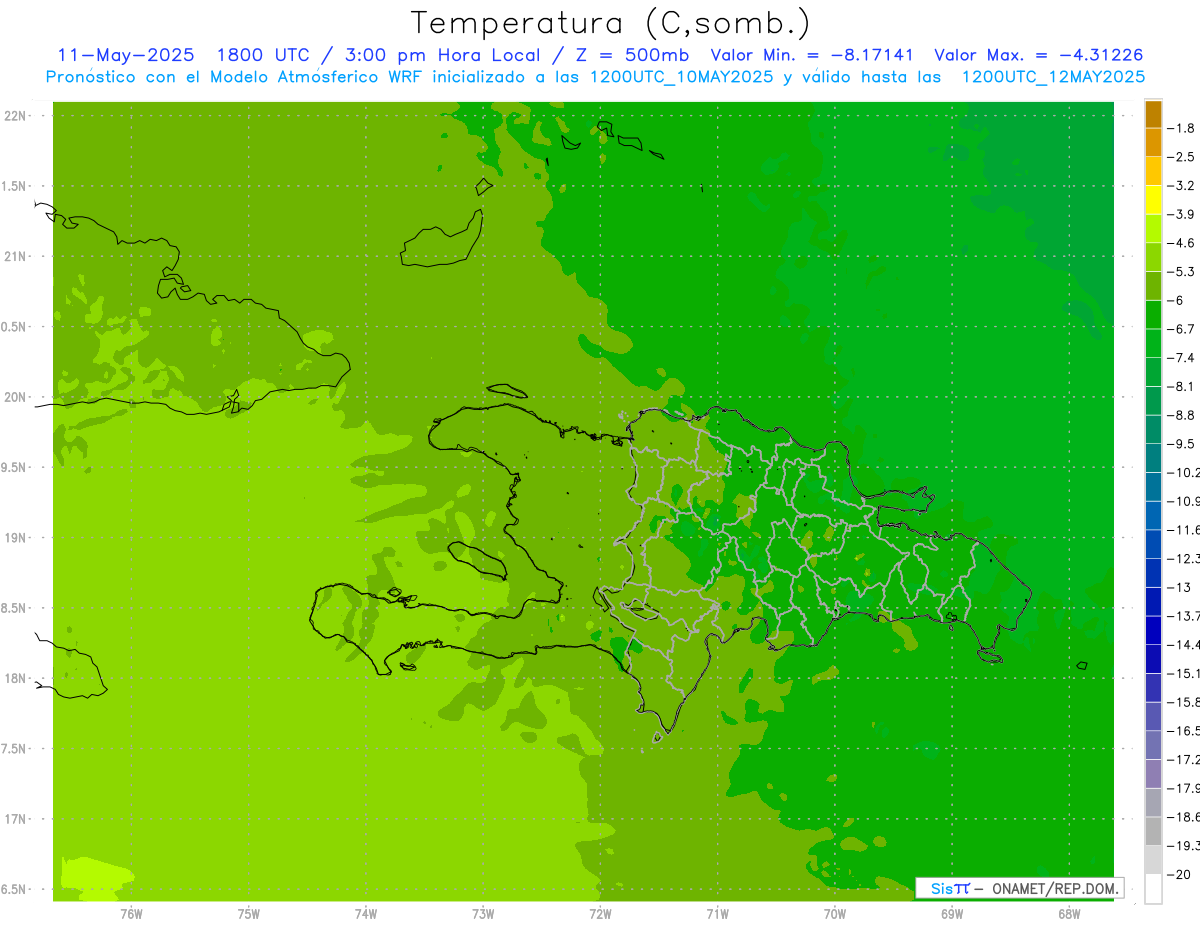Screen dimensions: 1200x927
Task: Click the 'Temperatura (C,somb.)' title
Action: point(611,23)
